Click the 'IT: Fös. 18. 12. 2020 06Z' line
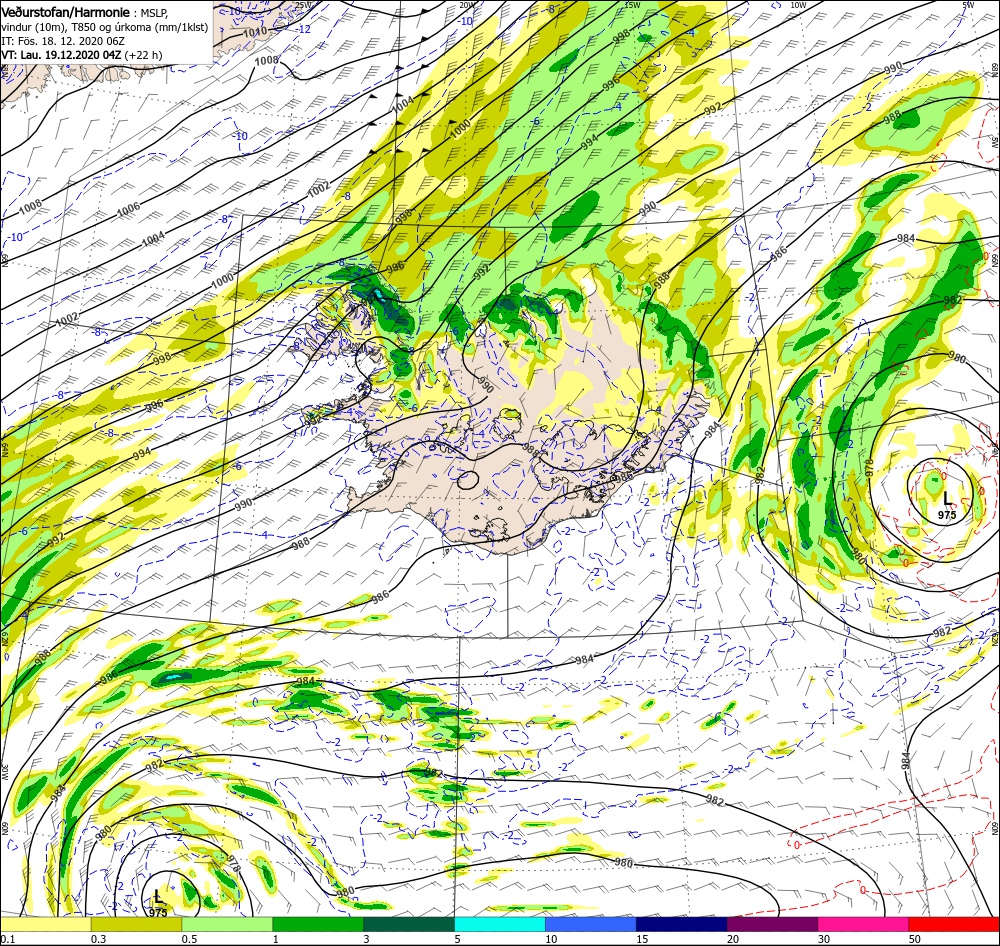 tap(62, 41)
